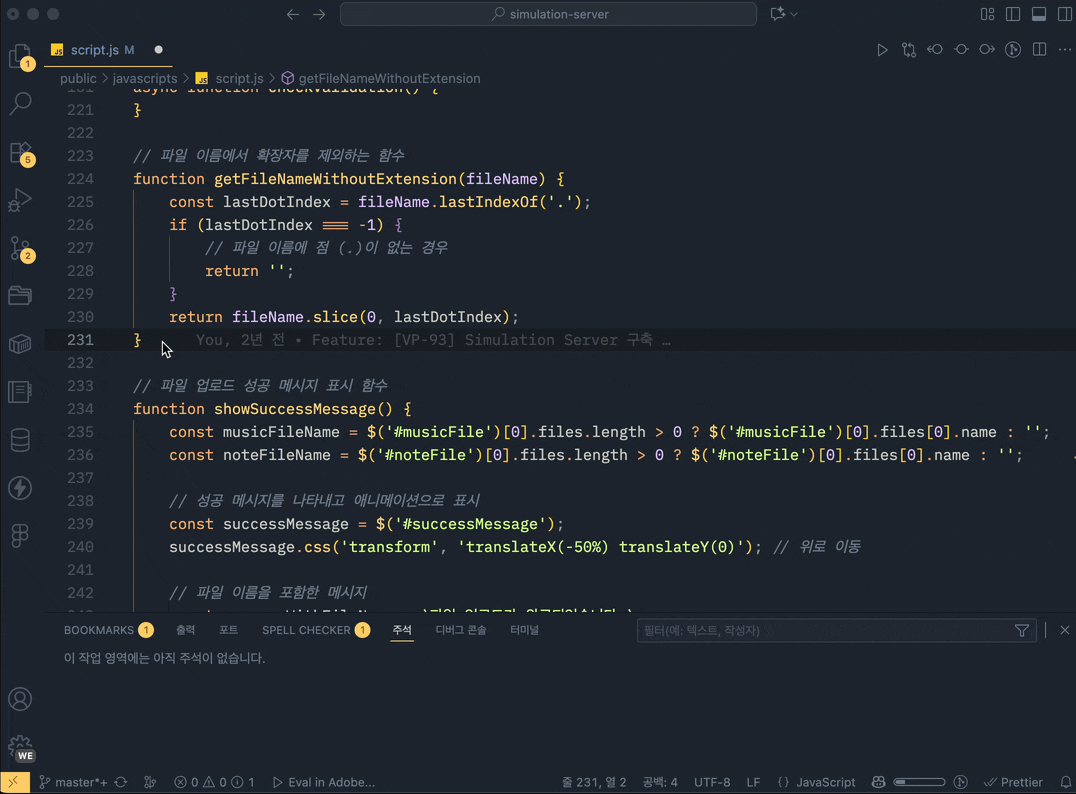This screenshot has height=794, width=1076.
Task: Click the master*+ branch in status bar
Action: point(73,782)
